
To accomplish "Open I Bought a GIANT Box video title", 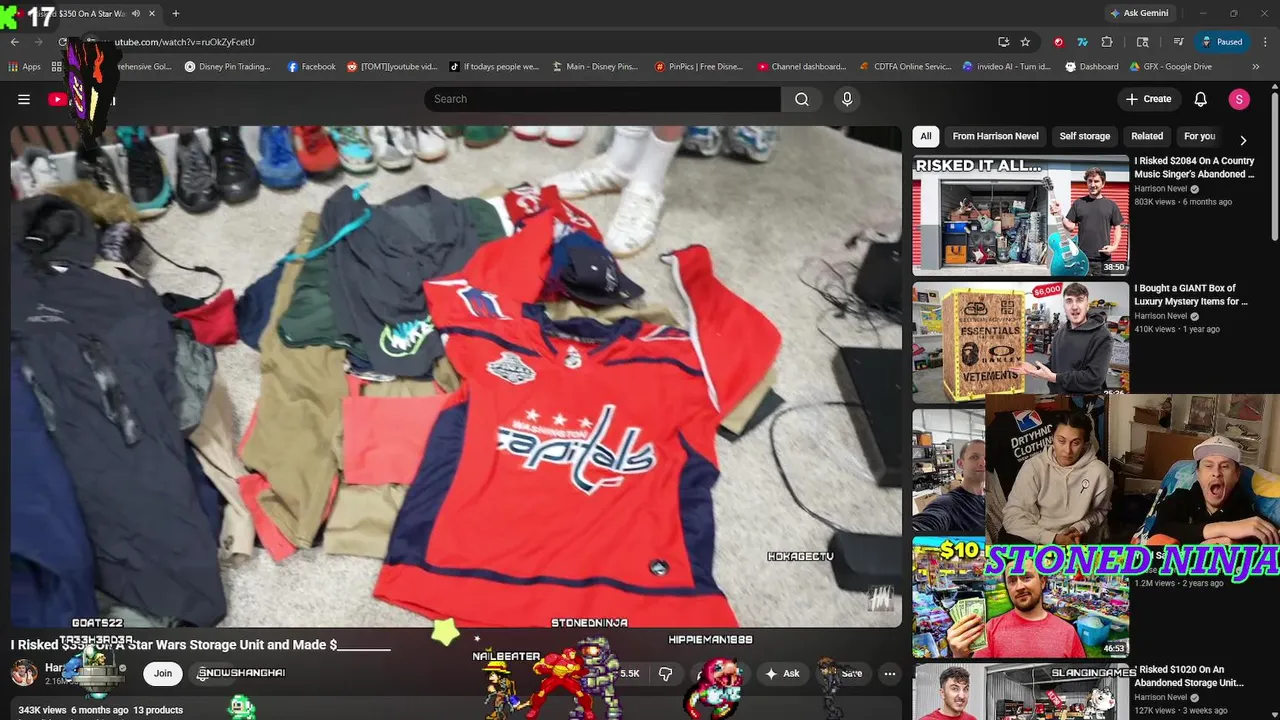I will [1191, 294].
